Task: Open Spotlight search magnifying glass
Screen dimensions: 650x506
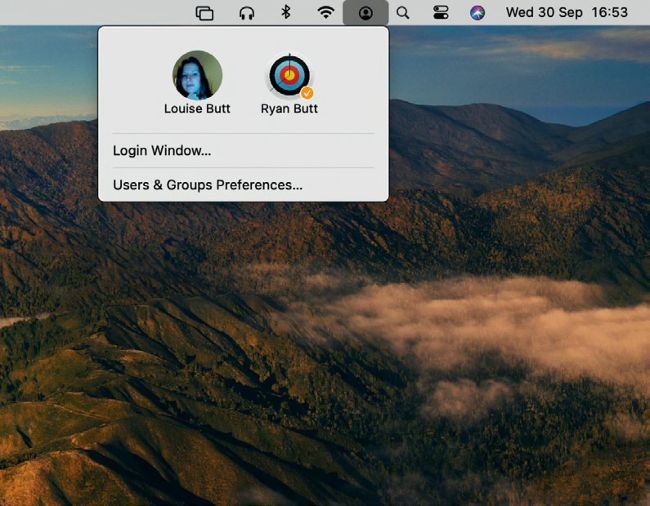Action: pos(402,13)
